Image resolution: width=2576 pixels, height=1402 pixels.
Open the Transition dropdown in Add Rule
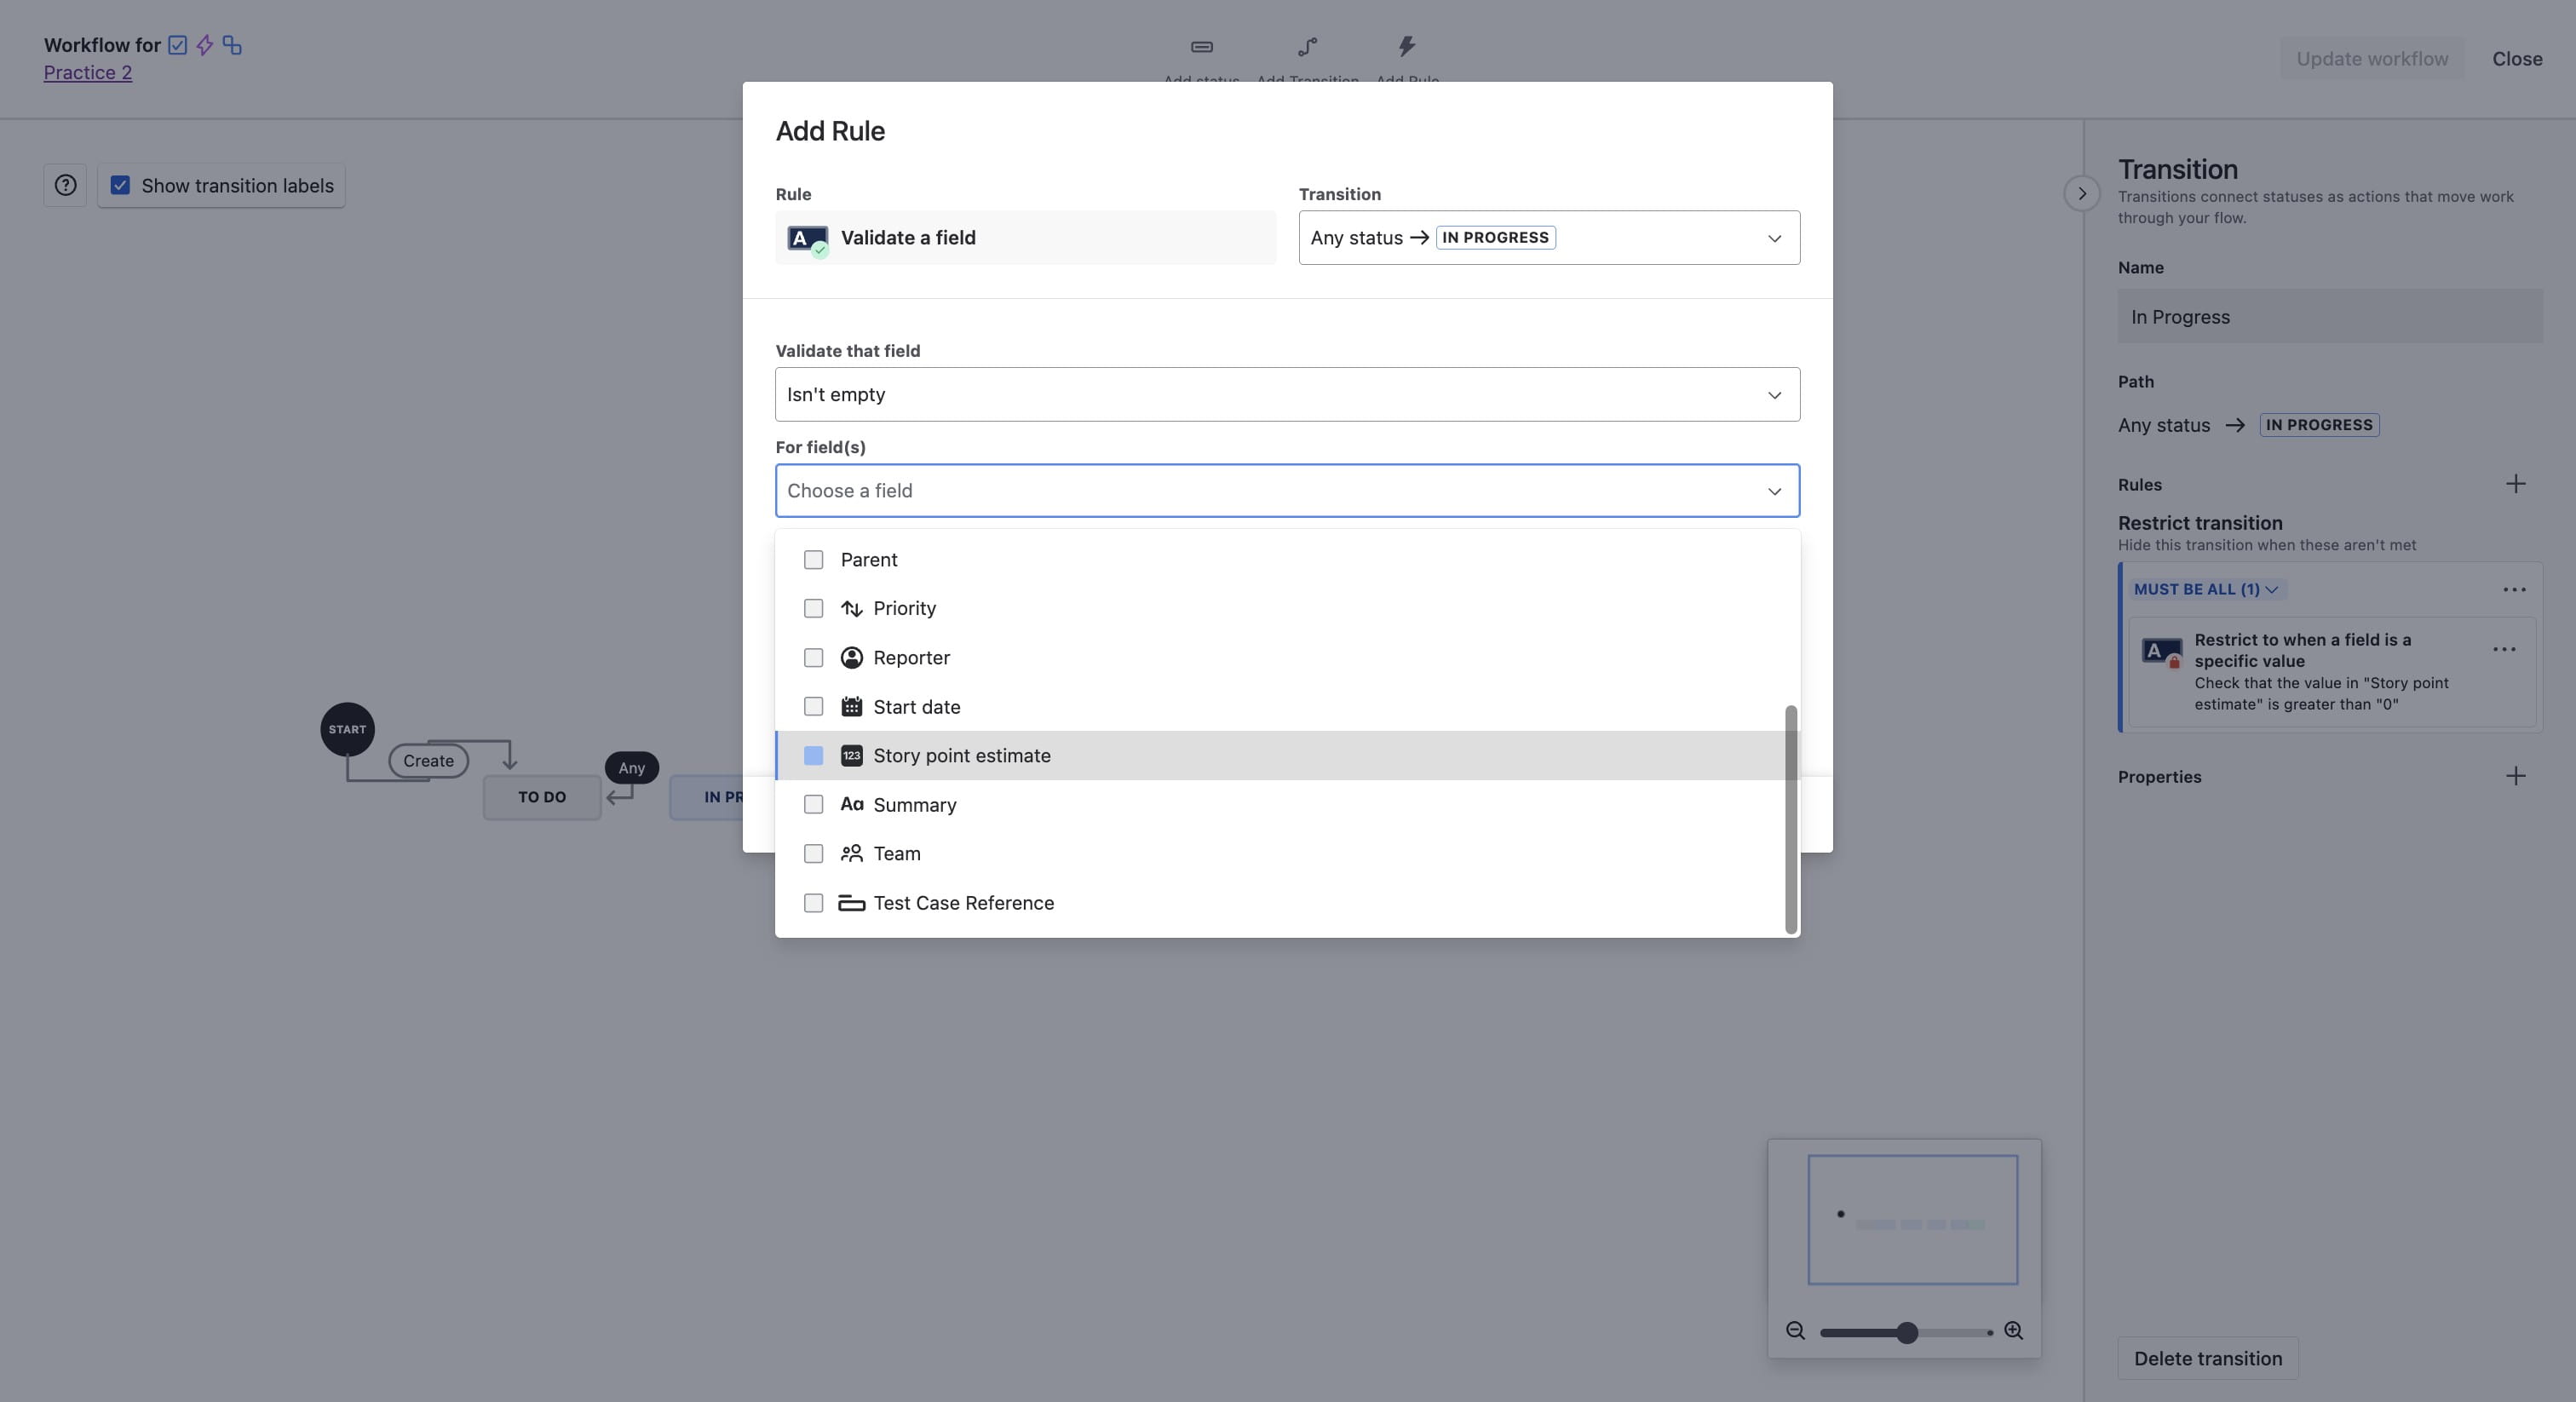pos(1549,237)
